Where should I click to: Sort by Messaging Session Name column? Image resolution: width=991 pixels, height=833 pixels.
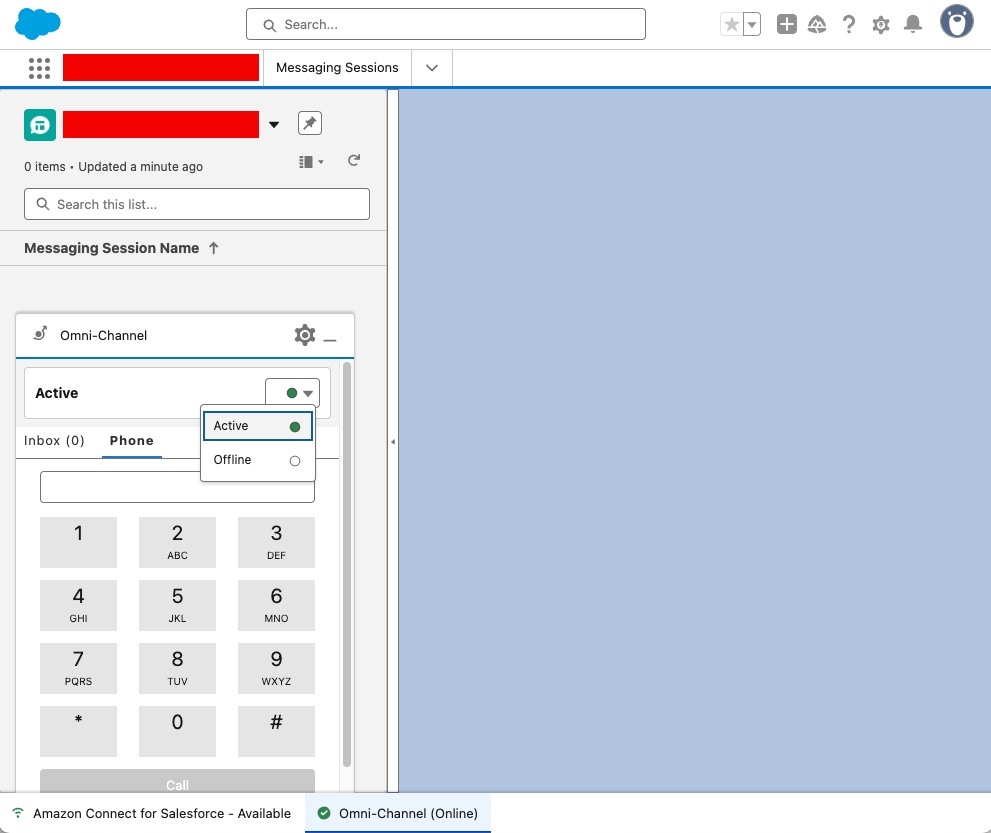pos(121,248)
